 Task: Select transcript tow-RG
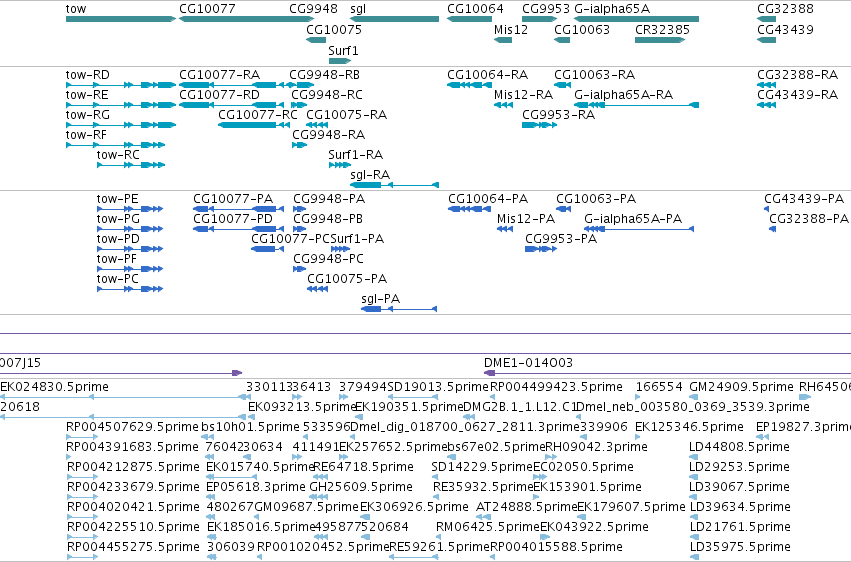121,125
